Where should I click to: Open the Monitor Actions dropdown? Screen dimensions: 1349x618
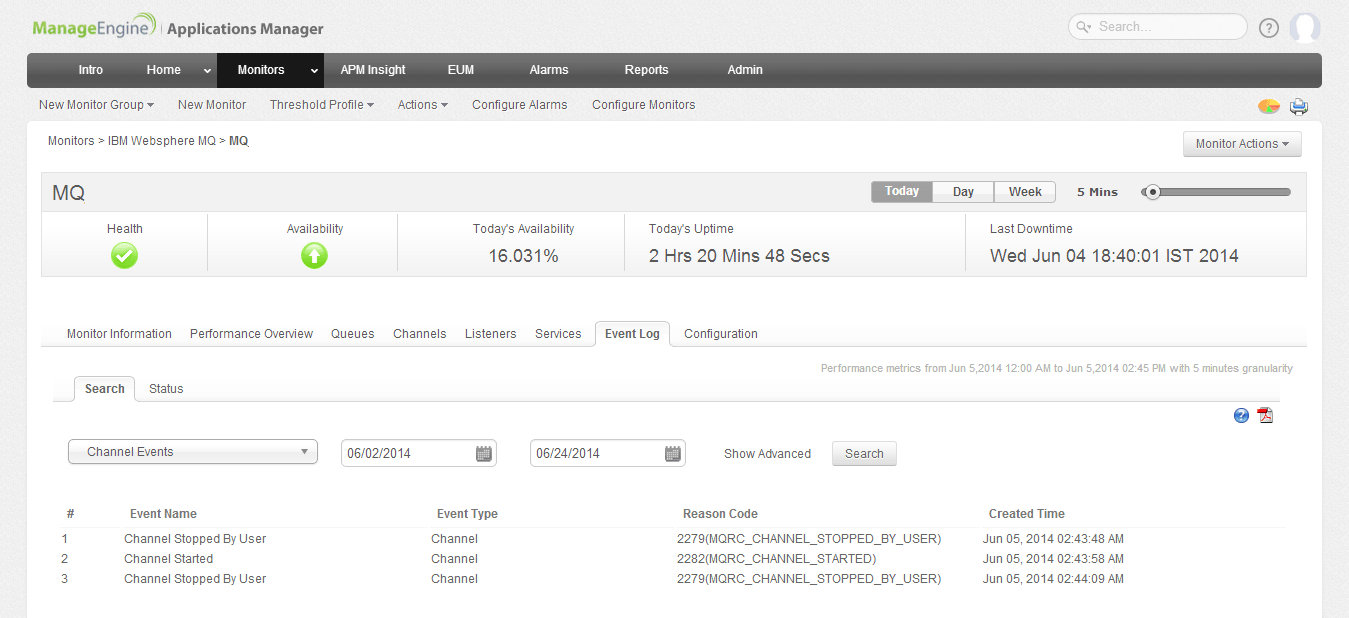coord(1242,144)
